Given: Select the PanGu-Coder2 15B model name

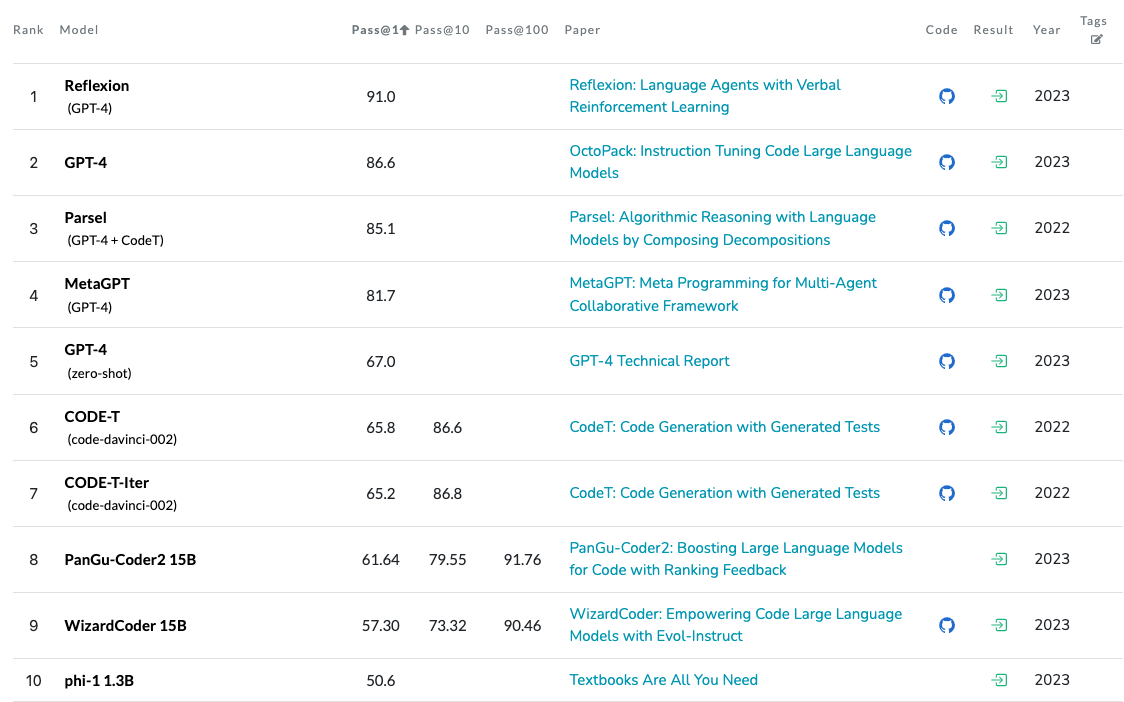Looking at the screenshot, I should pos(130,559).
